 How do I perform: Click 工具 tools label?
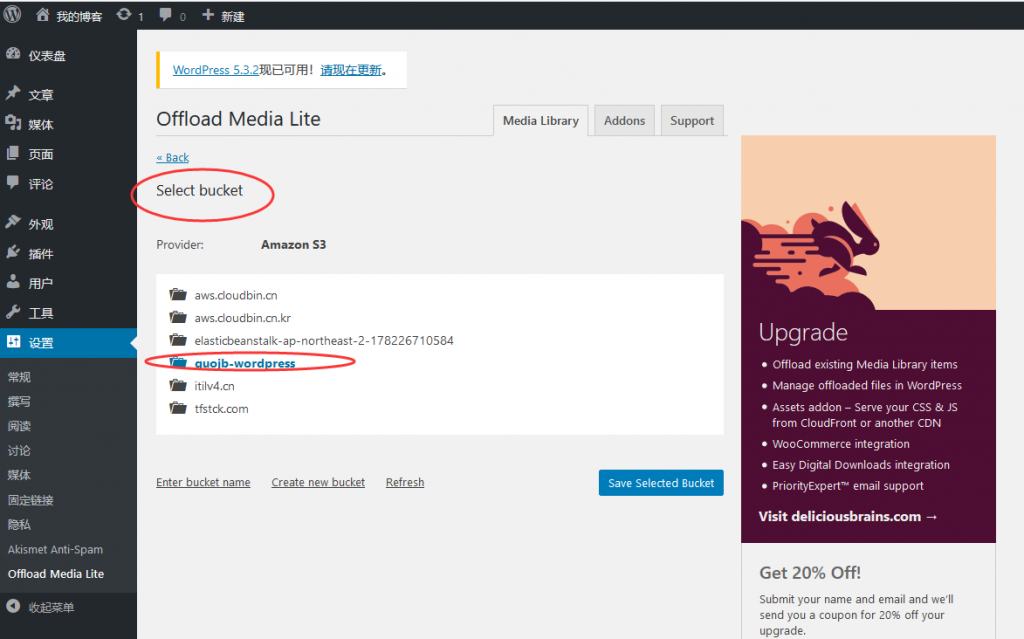point(40,313)
